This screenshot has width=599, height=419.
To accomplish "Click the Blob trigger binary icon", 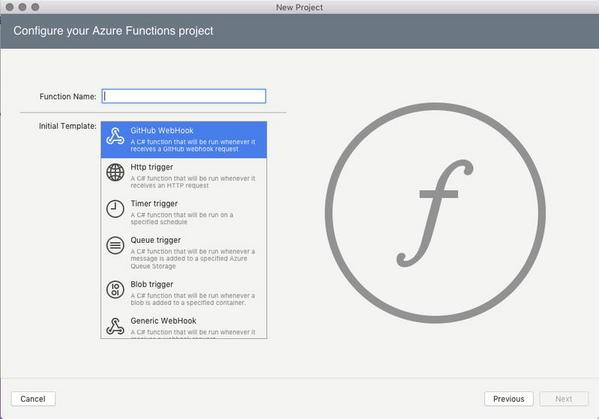I will coord(115,289).
